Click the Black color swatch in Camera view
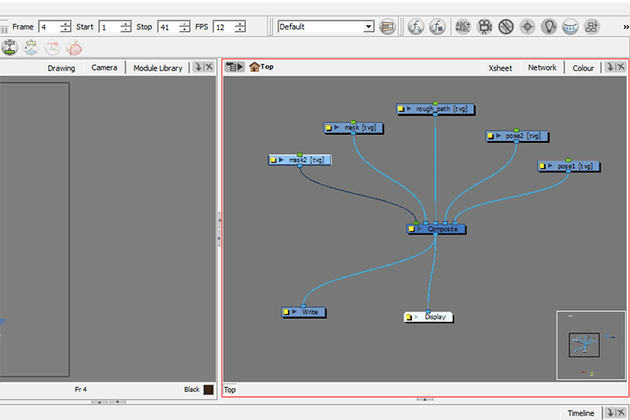 pyautogui.click(x=208, y=389)
